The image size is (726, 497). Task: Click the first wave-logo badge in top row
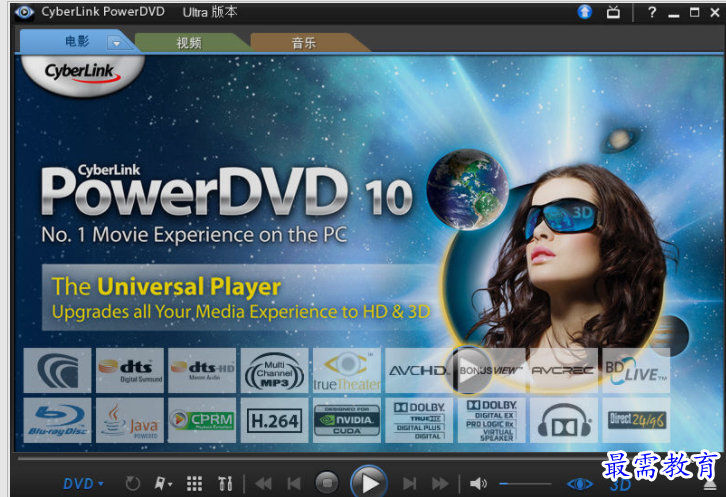click(57, 371)
